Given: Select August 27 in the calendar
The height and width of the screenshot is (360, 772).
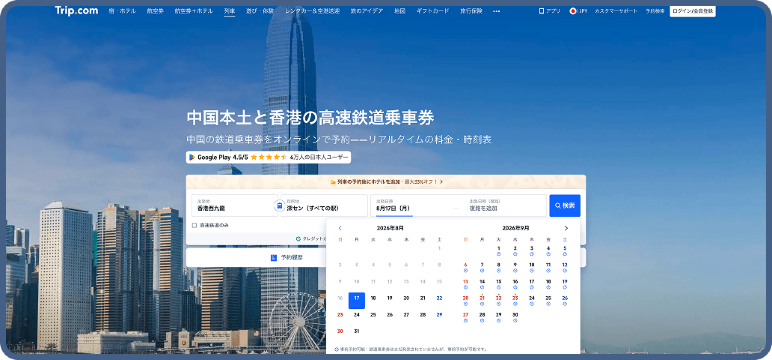Looking at the screenshot, I should tap(406, 315).
